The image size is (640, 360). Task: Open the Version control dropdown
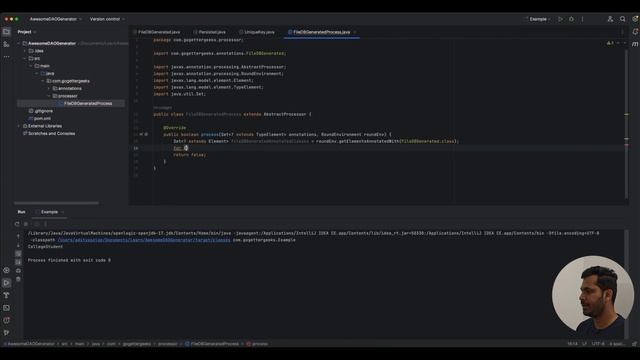click(x=107, y=19)
